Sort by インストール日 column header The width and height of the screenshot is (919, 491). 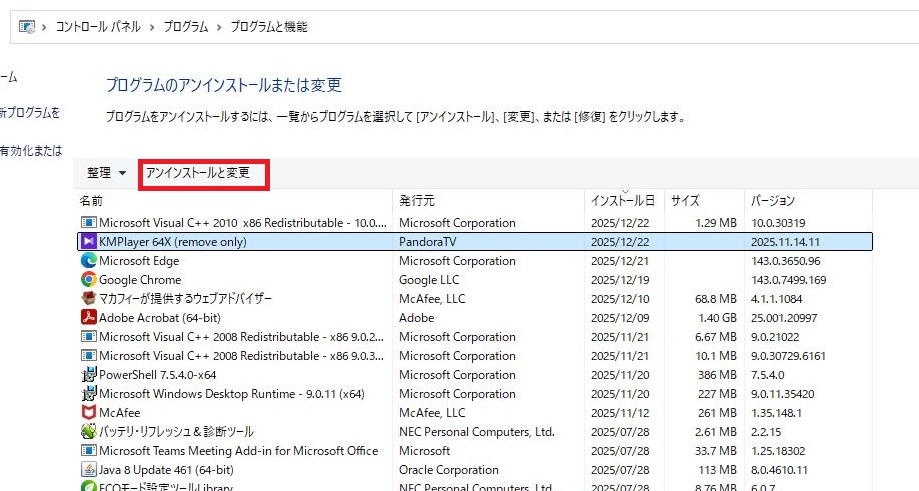pyautogui.click(x=622, y=201)
